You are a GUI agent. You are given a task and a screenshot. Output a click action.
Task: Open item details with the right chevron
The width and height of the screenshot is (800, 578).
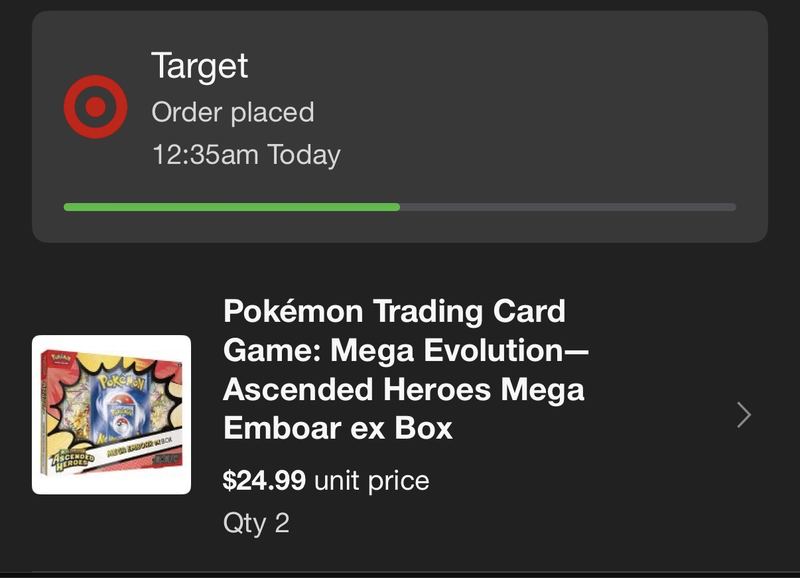tap(744, 415)
